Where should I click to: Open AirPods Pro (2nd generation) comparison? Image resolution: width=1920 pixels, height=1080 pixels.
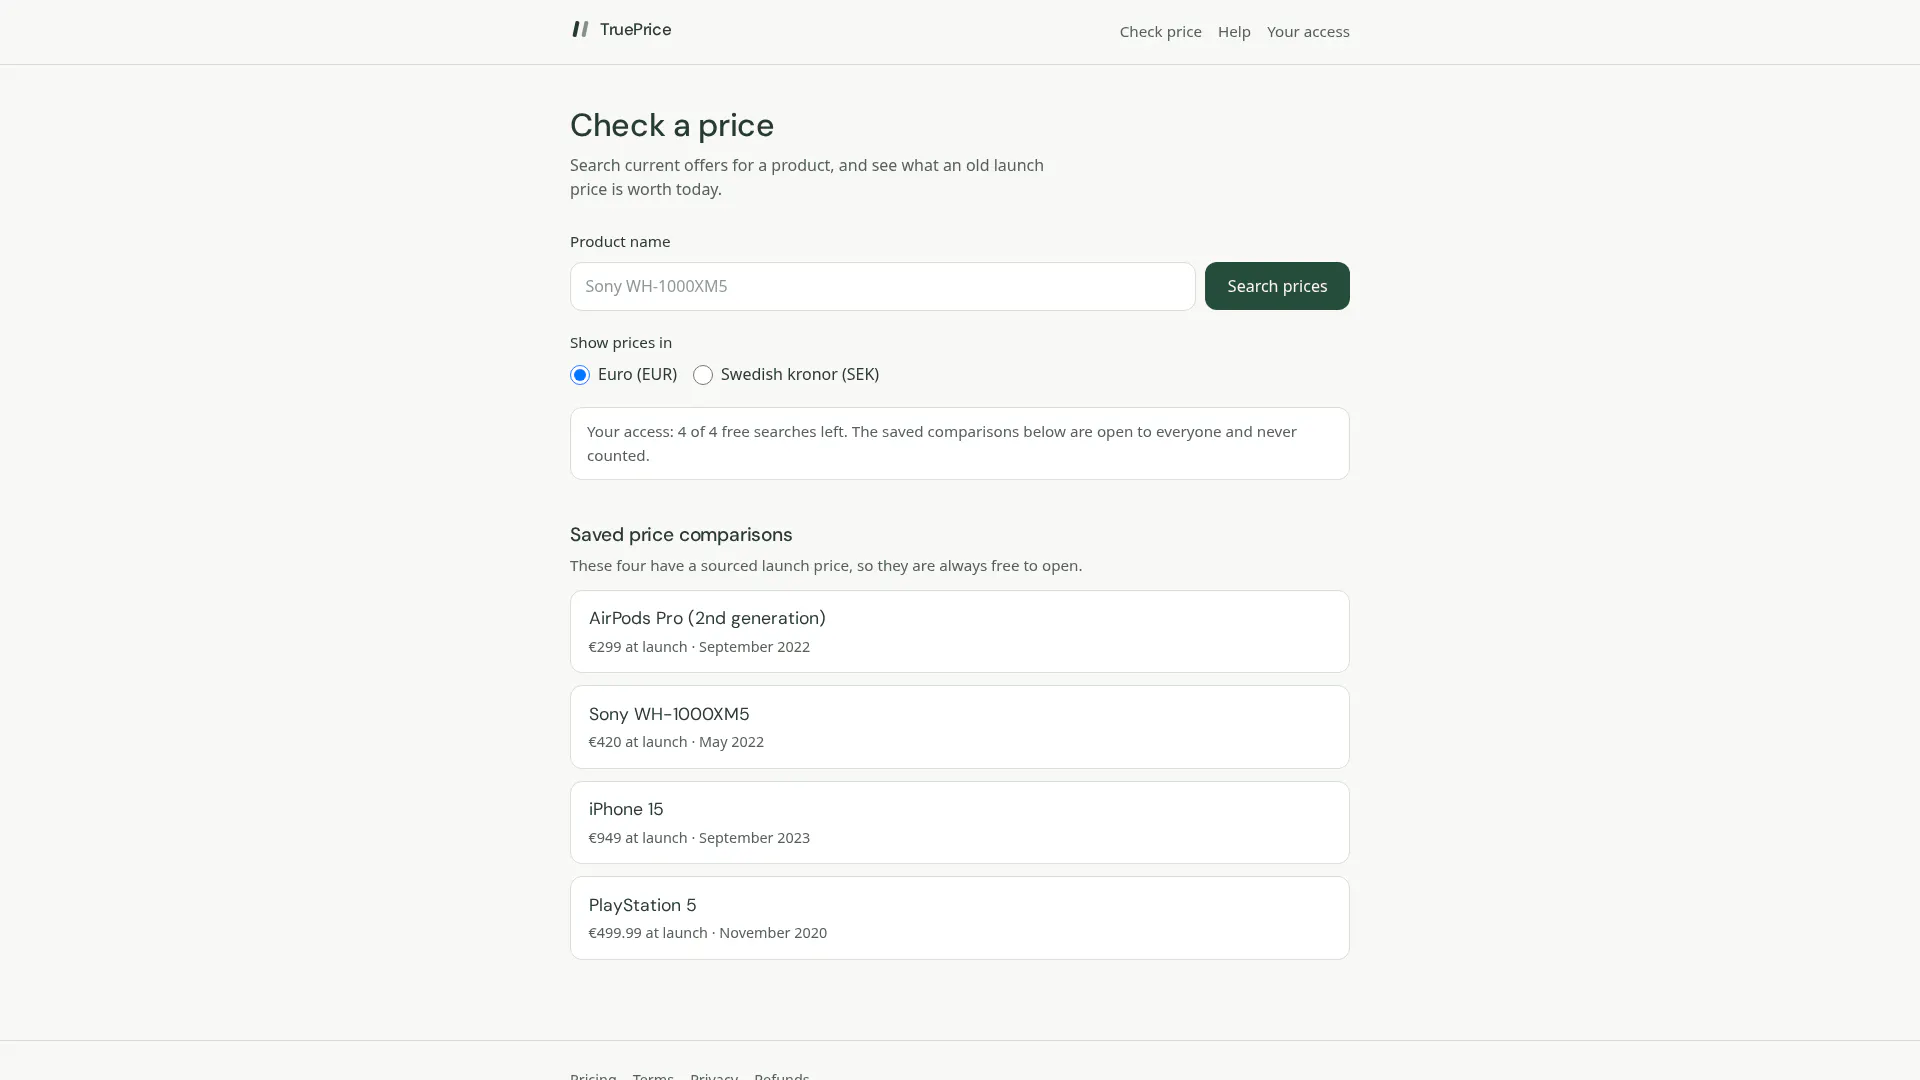[959, 631]
